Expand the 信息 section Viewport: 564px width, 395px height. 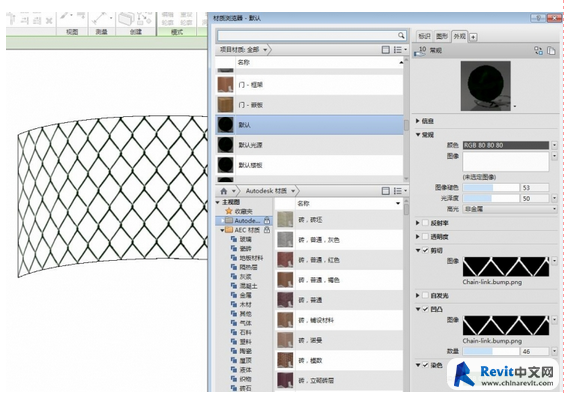[418, 121]
